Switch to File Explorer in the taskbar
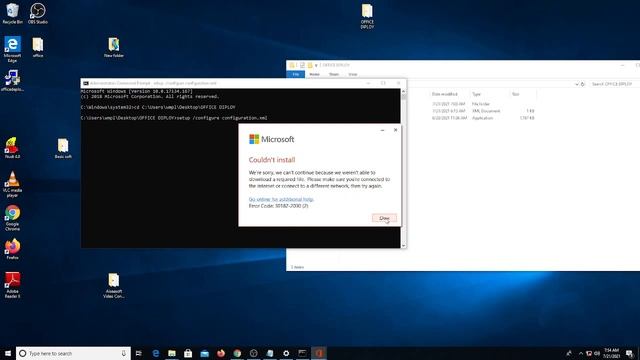 (x=172, y=353)
